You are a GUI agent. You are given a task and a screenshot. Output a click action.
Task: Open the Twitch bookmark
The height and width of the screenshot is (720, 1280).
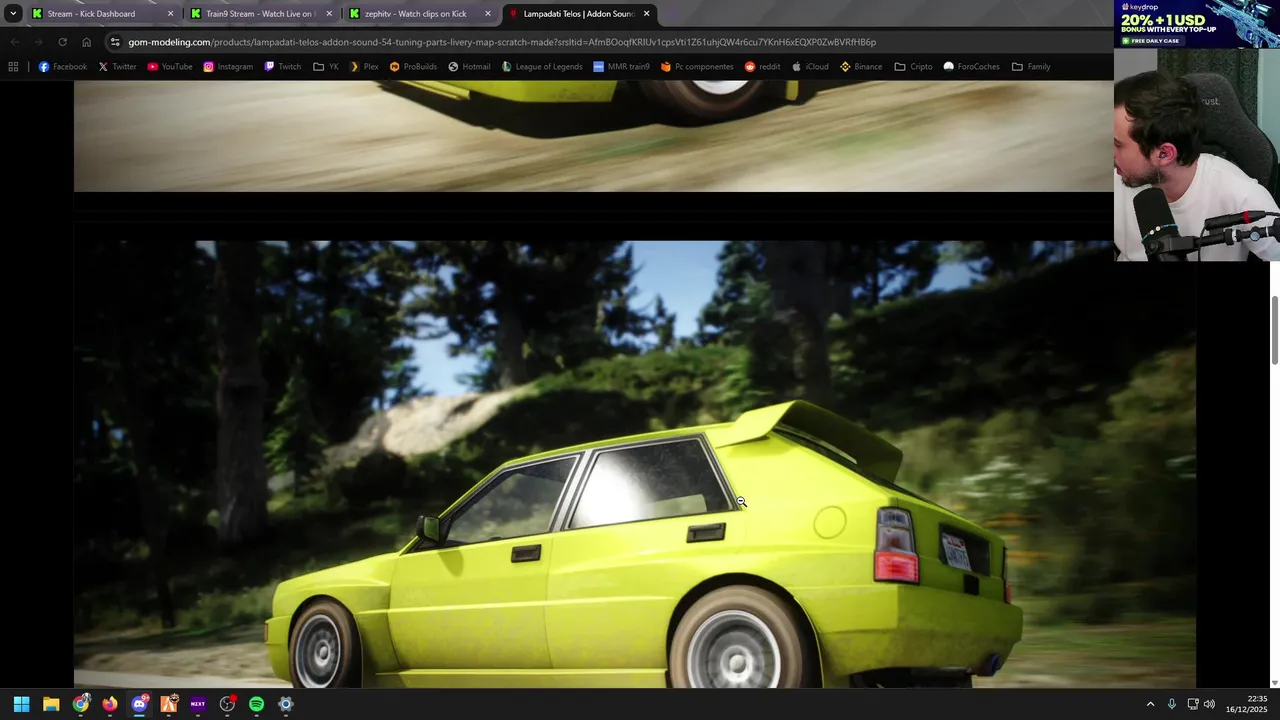[x=283, y=67]
